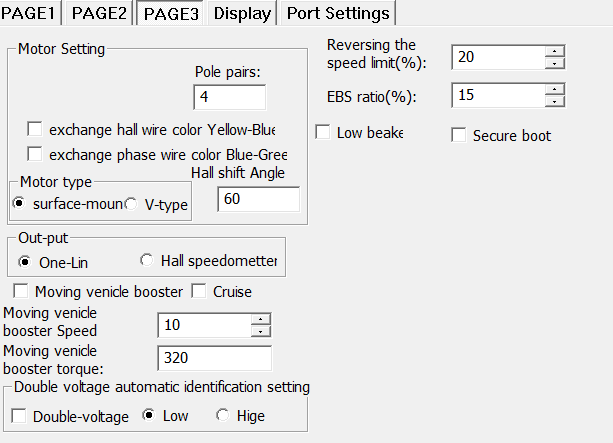Increase Moving vehicle booster Speed value
The height and width of the screenshot is (443, 613).
coord(261,320)
